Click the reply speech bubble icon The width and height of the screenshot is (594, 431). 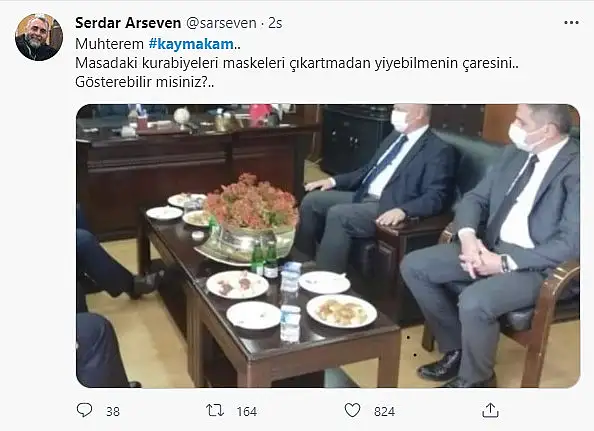84,410
